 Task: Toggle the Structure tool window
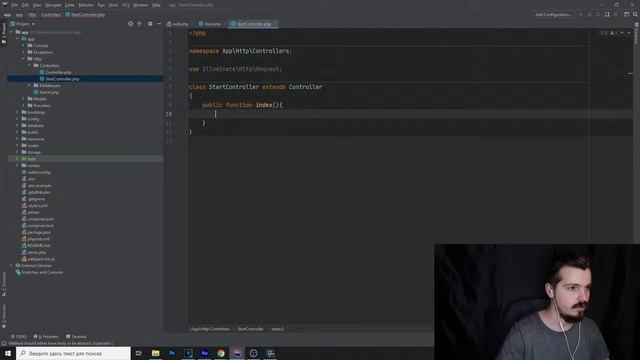coord(4,284)
